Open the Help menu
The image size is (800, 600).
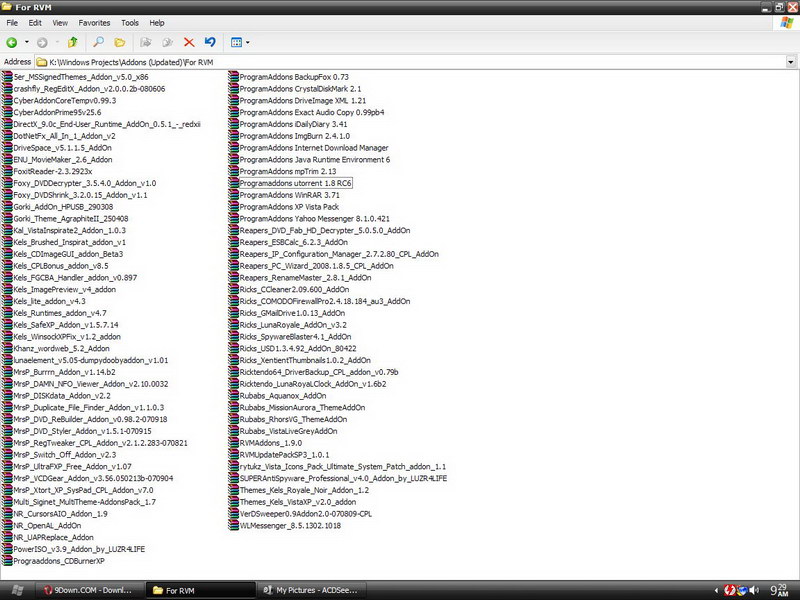pyautogui.click(x=157, y=23)
